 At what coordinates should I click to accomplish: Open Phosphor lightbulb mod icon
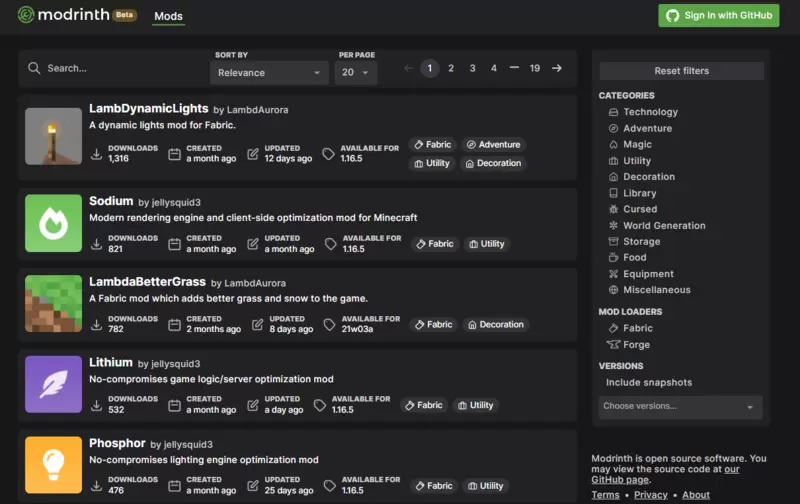pyautogui.click(x=54, y=465)
